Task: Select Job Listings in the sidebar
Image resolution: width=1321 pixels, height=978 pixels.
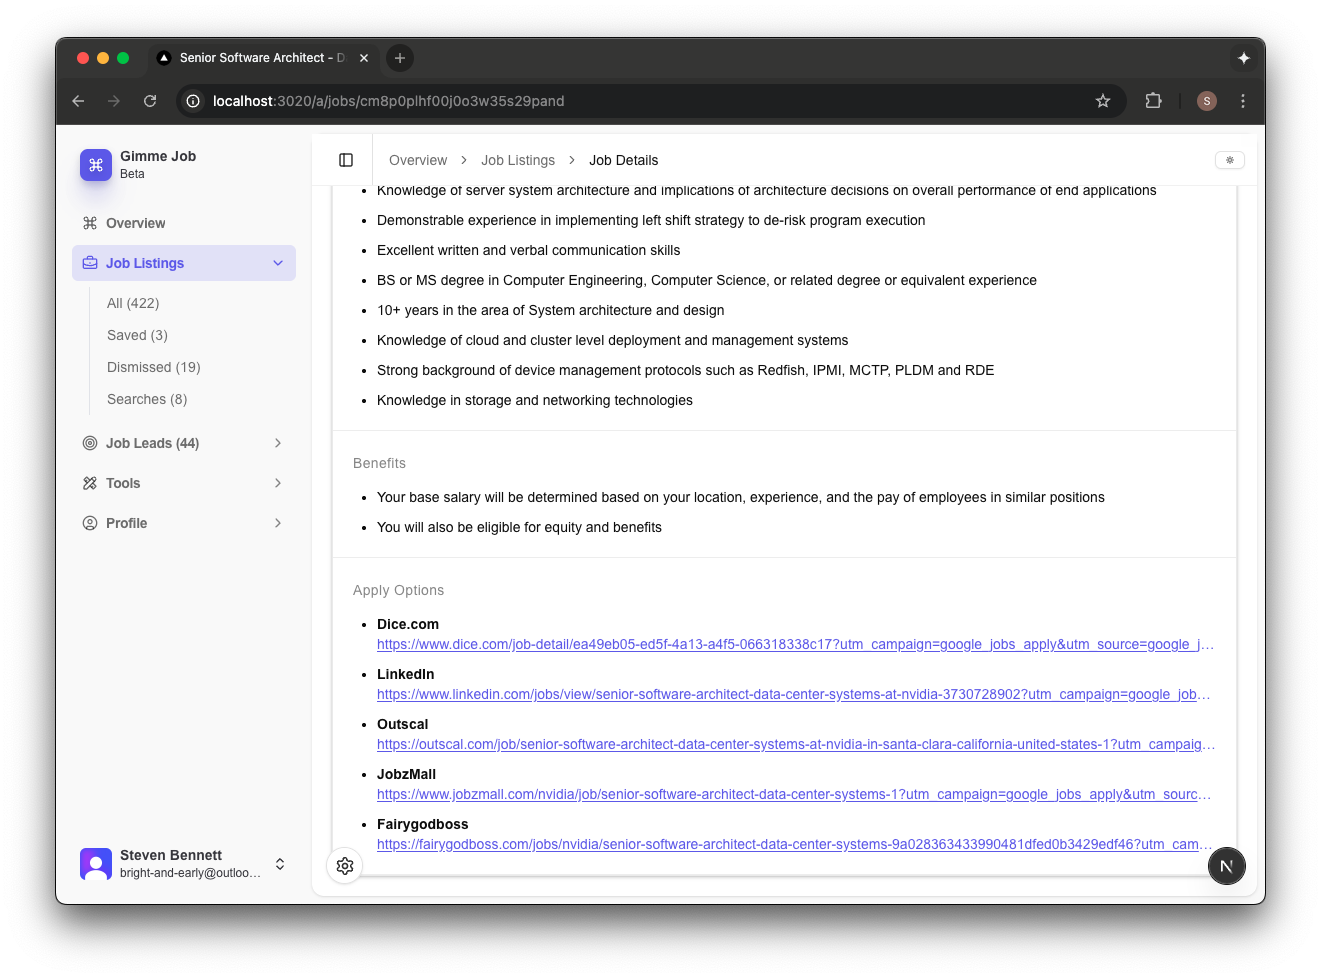Action: pyautogui.click(x=184, y=263)
